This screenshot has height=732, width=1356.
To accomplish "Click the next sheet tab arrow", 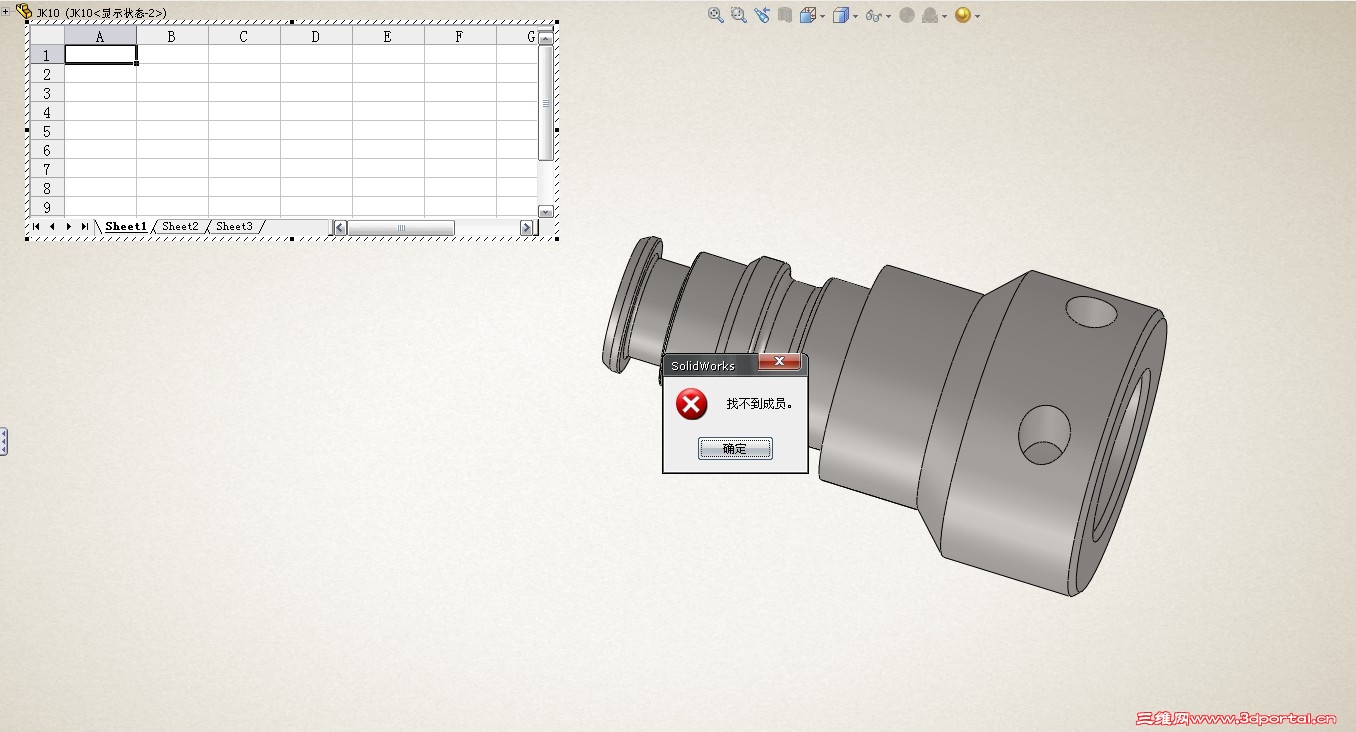I will tap(68, 227).
